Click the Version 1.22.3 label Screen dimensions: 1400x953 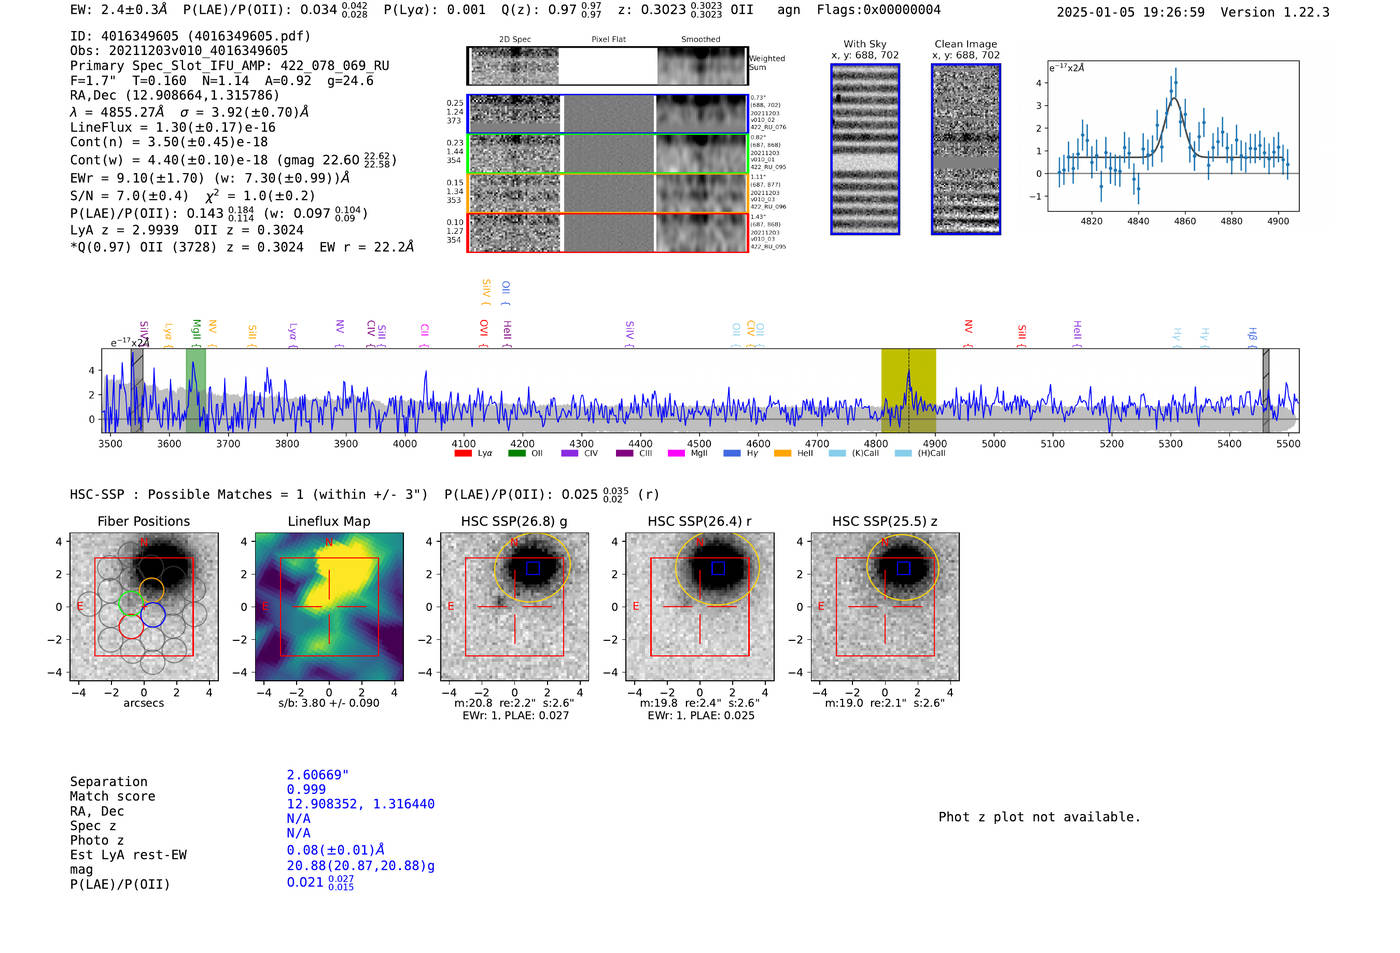1275,12
